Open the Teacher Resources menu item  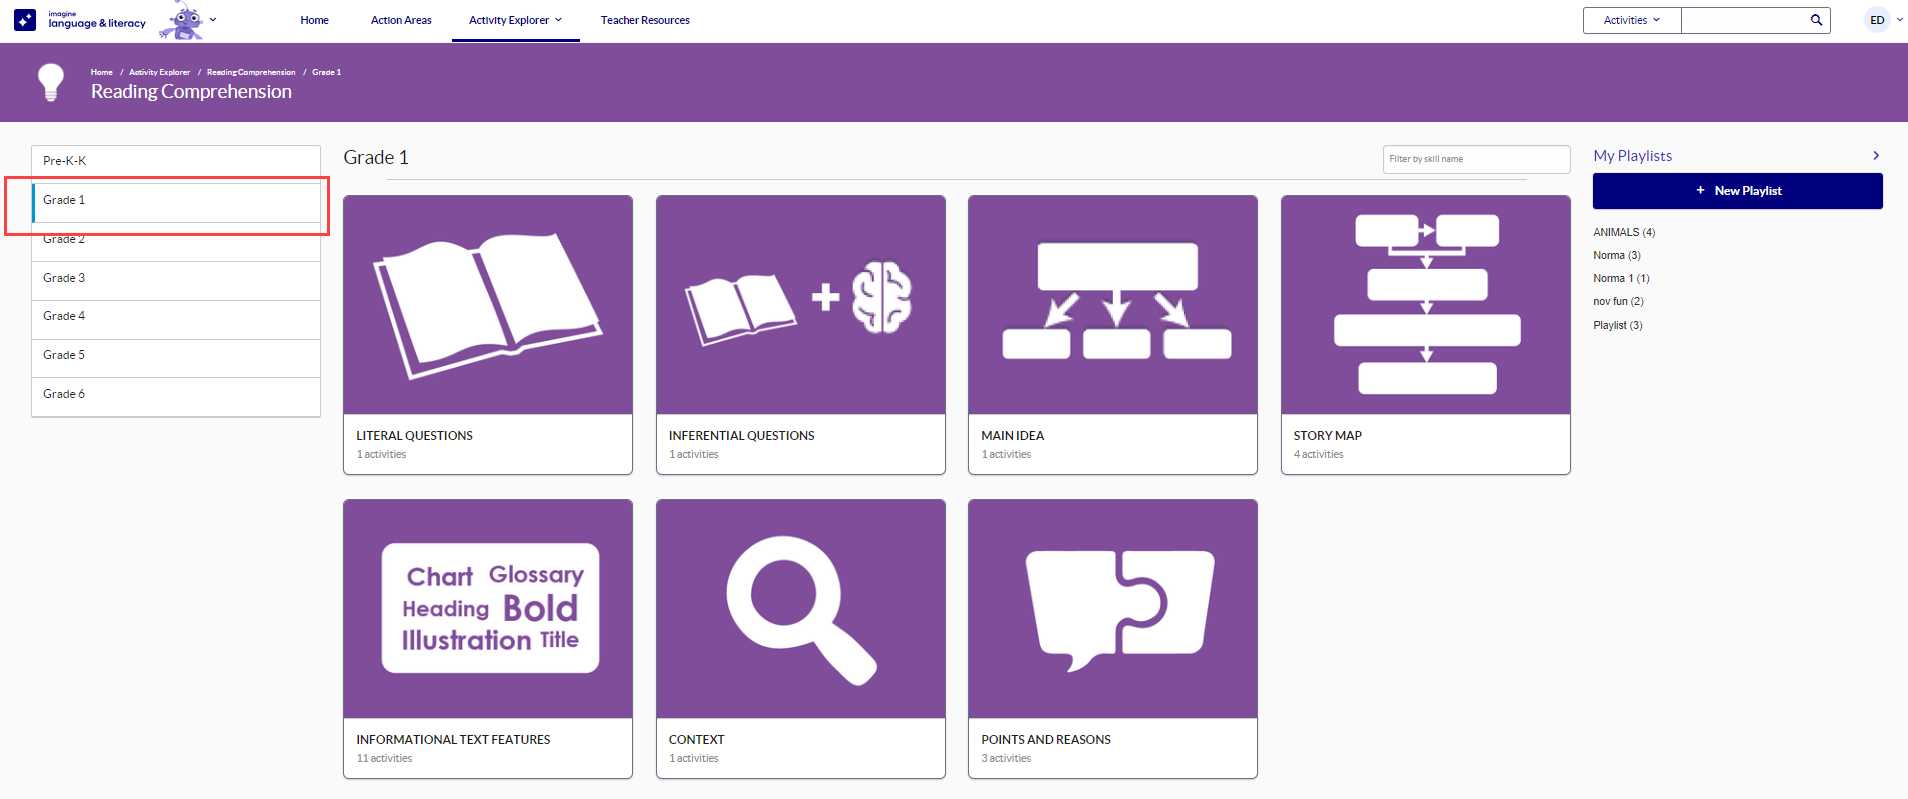[645, 20]
